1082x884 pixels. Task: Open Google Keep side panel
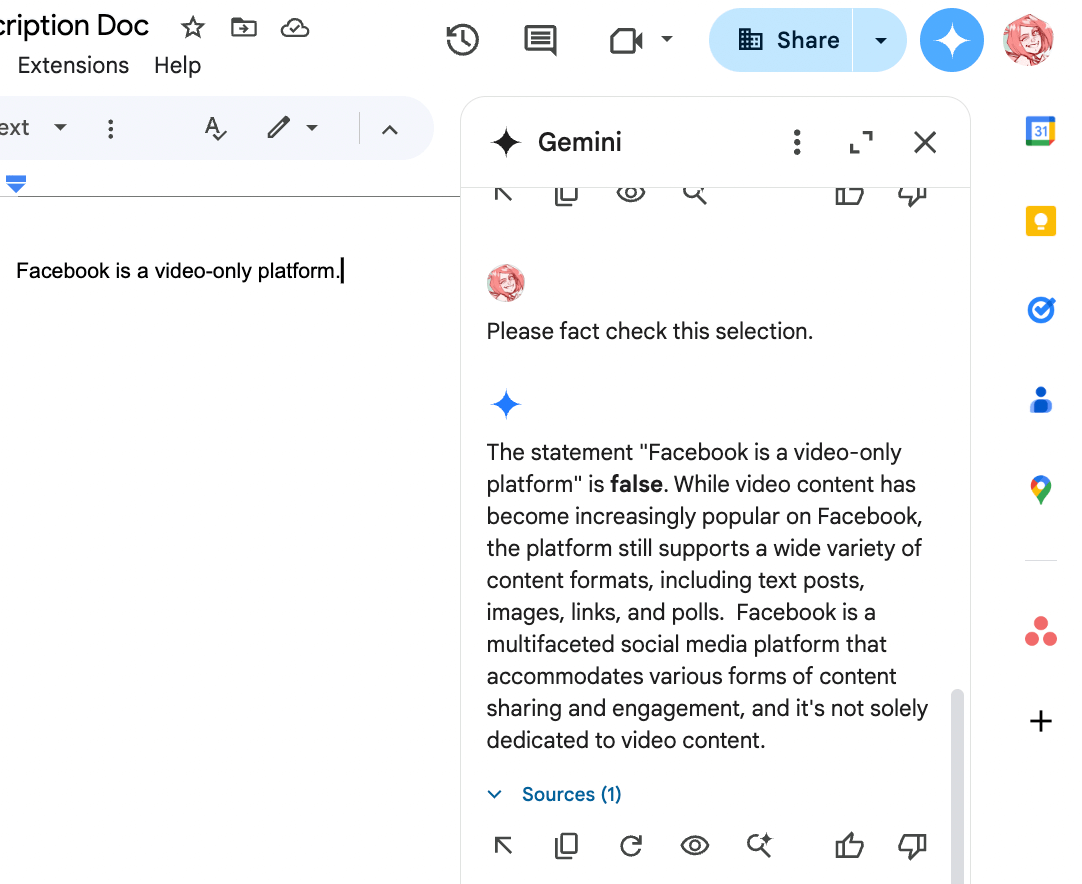pyautogui.click(x=1041, y=221)
